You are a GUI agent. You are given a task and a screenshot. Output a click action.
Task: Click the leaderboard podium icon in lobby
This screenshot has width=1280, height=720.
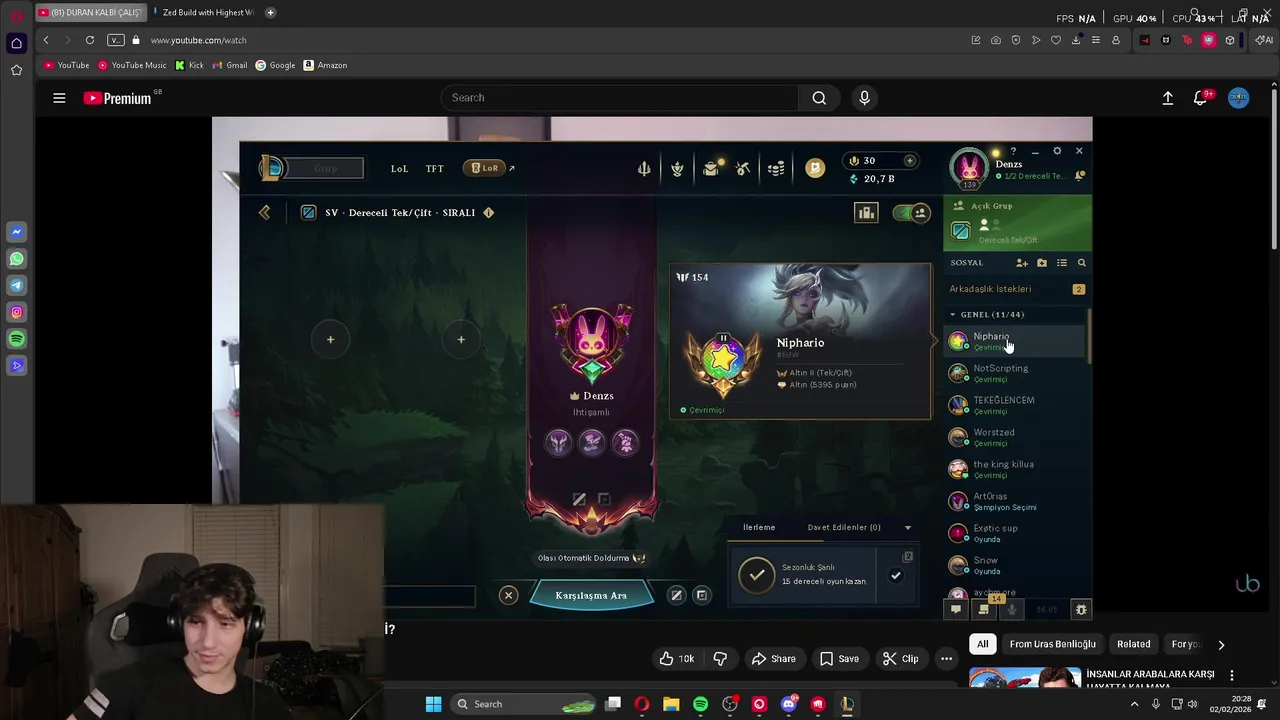[x=866, y=213]
